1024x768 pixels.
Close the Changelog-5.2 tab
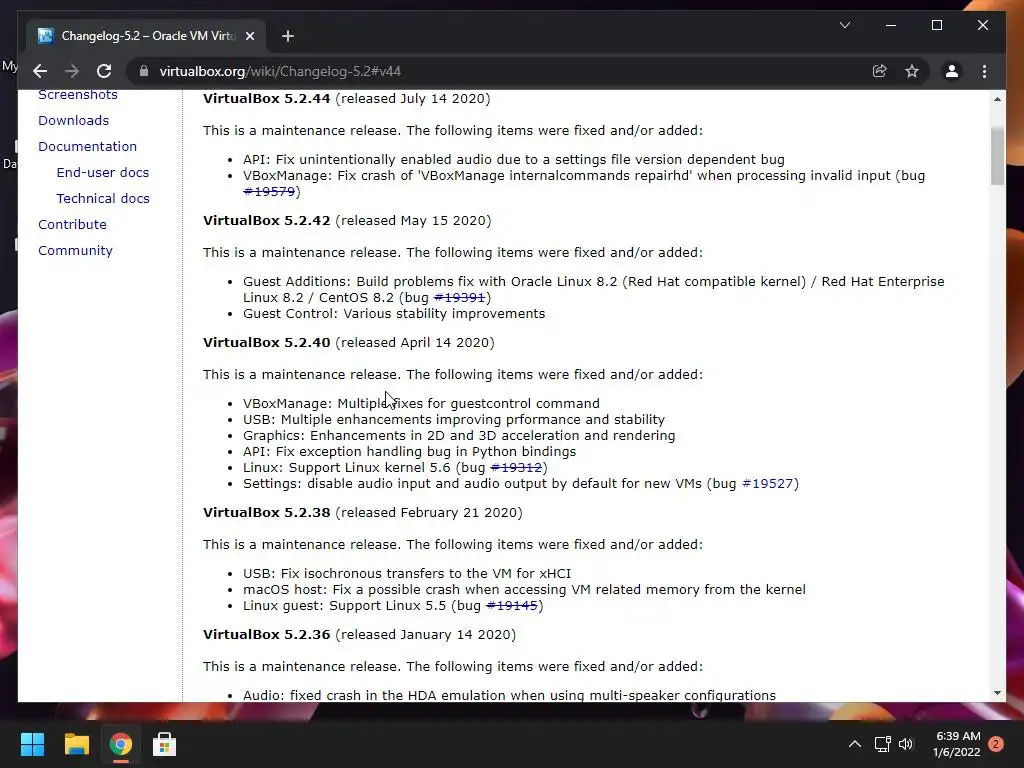[250, 36]
